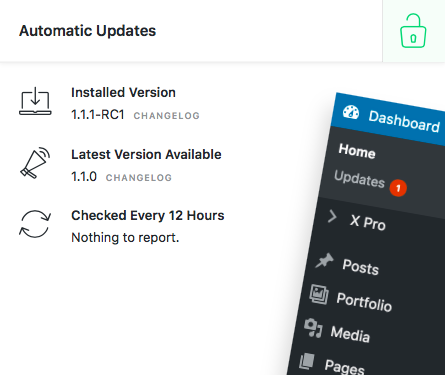Click the Installed Version download icon
Screen dimensions: 445x375
[x=35, y=101]
